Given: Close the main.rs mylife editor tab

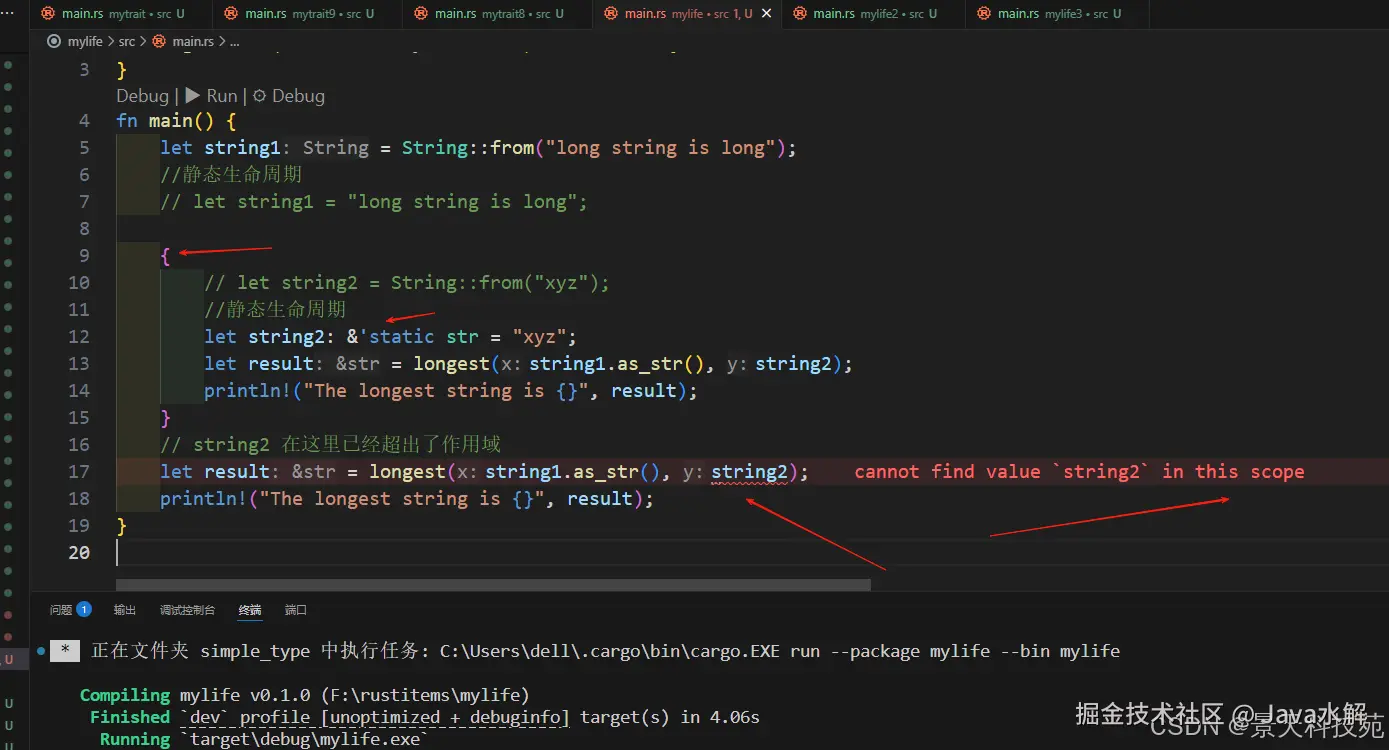Looking at the screenshot, I should pyautogui.click(x=767, y=14).
